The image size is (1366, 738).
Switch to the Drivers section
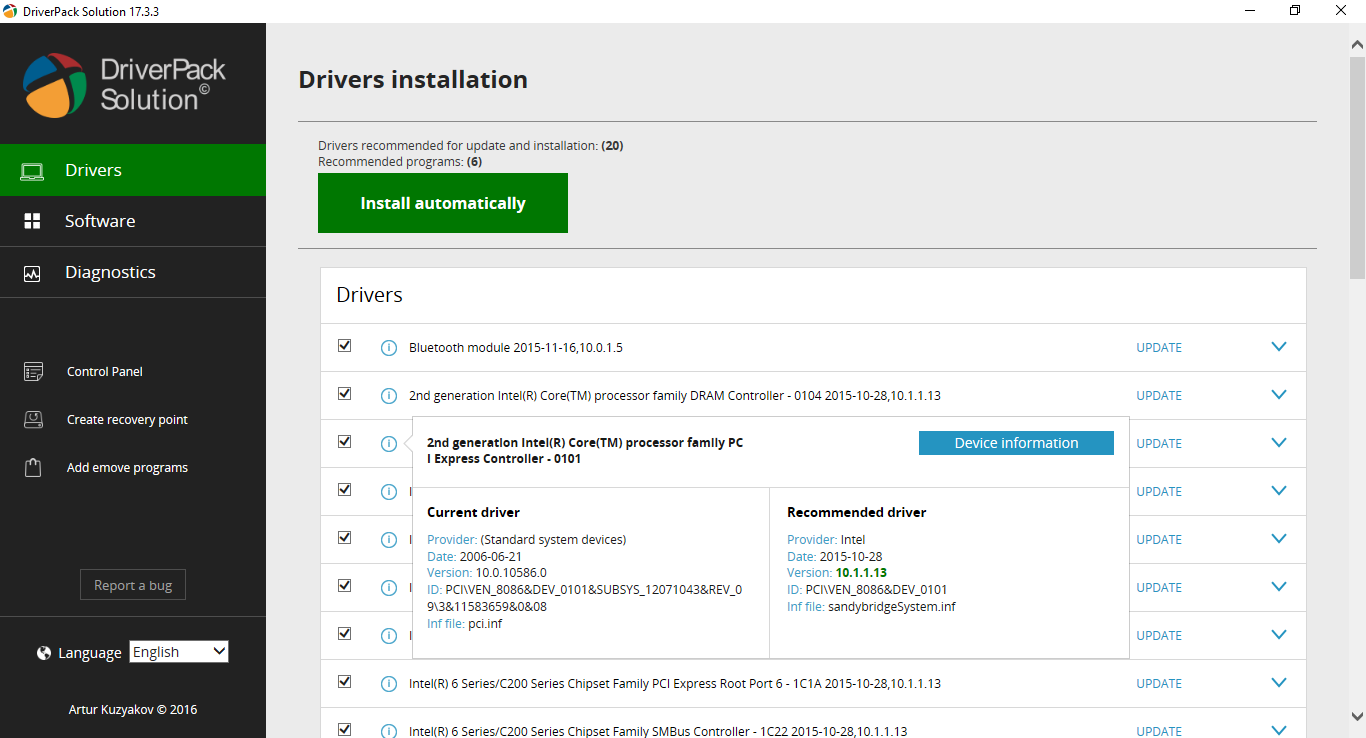(133, 170)
